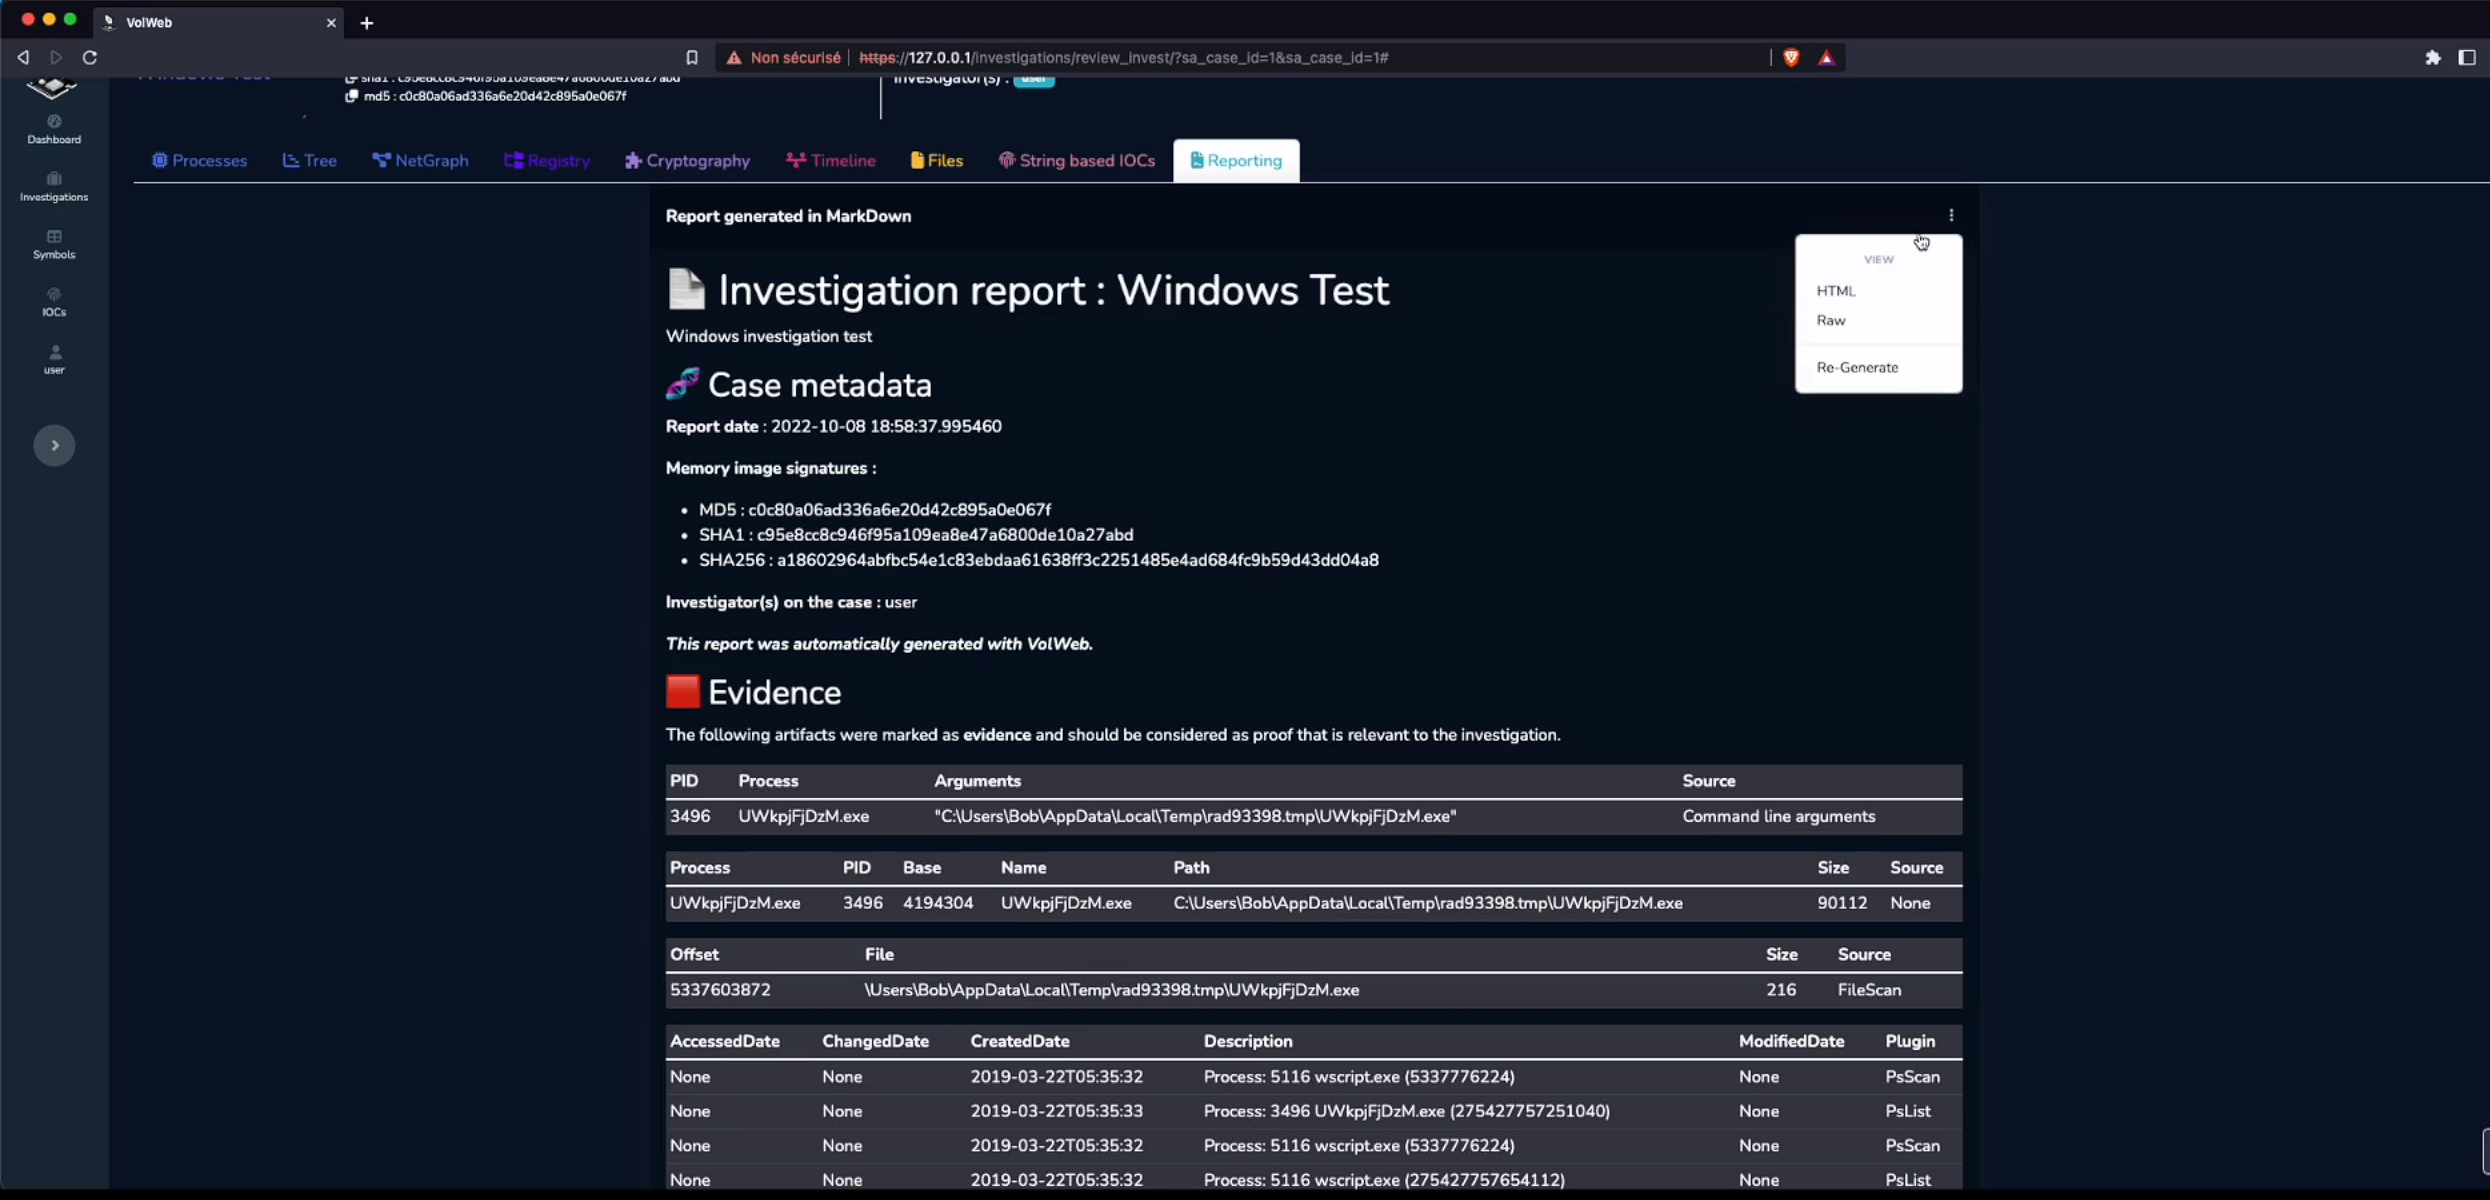Expand the sidebar with the chevron button
This screenshot has height=1200, width=2490.
point(55,445)
